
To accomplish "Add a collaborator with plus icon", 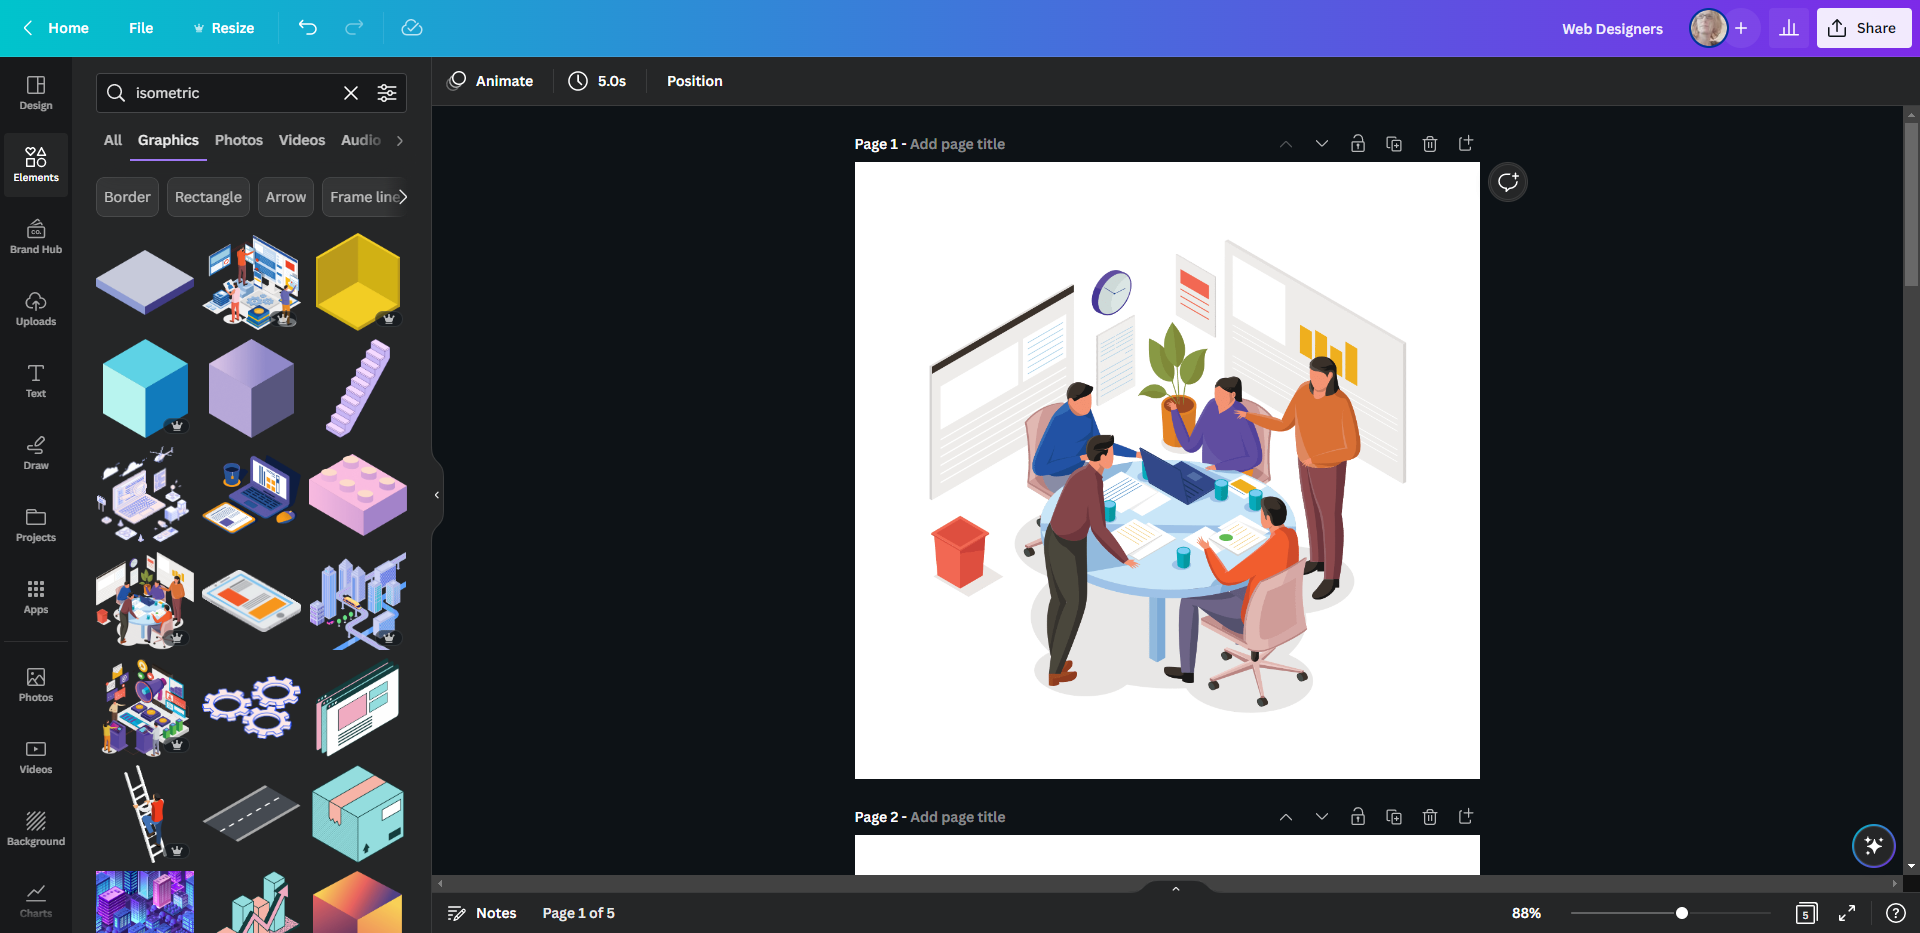I will pos(1741,28).
